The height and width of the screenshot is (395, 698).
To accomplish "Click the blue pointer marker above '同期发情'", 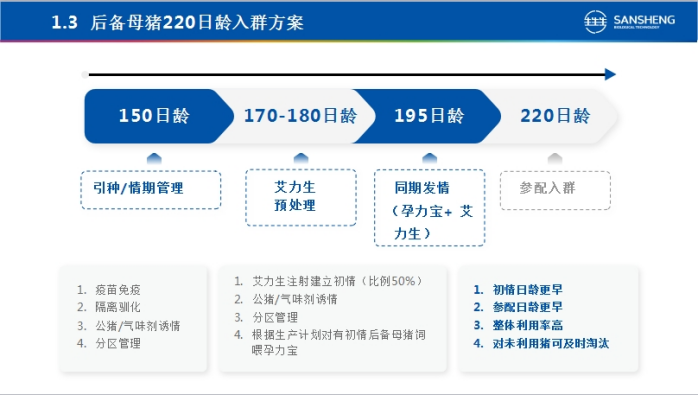I will (x=430, y=158).
